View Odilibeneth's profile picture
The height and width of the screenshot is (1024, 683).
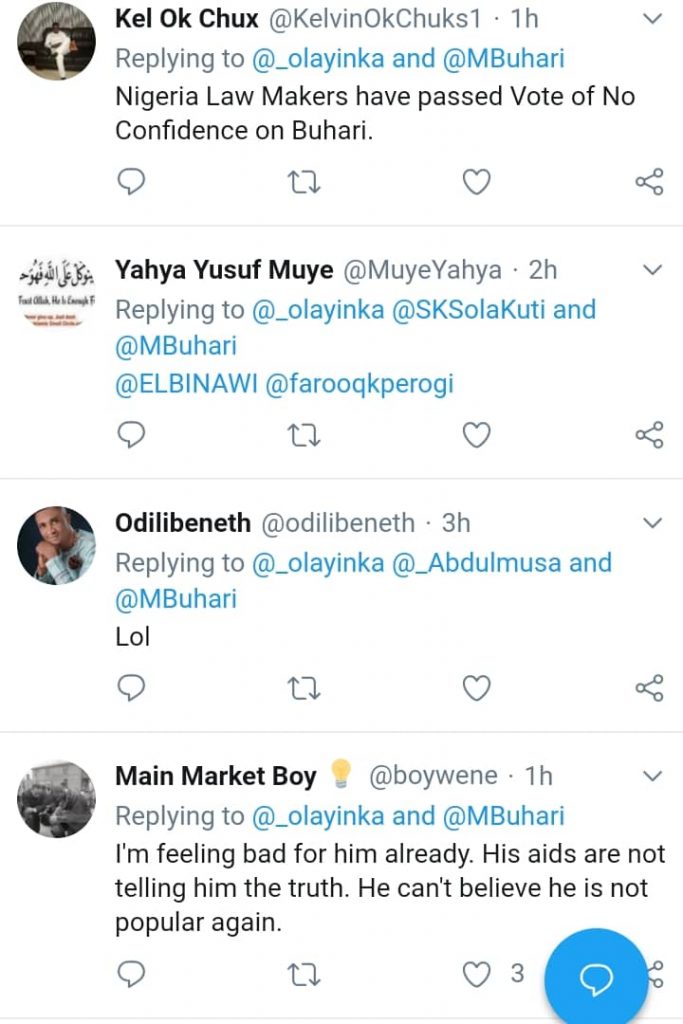click(x=57, y=545)
